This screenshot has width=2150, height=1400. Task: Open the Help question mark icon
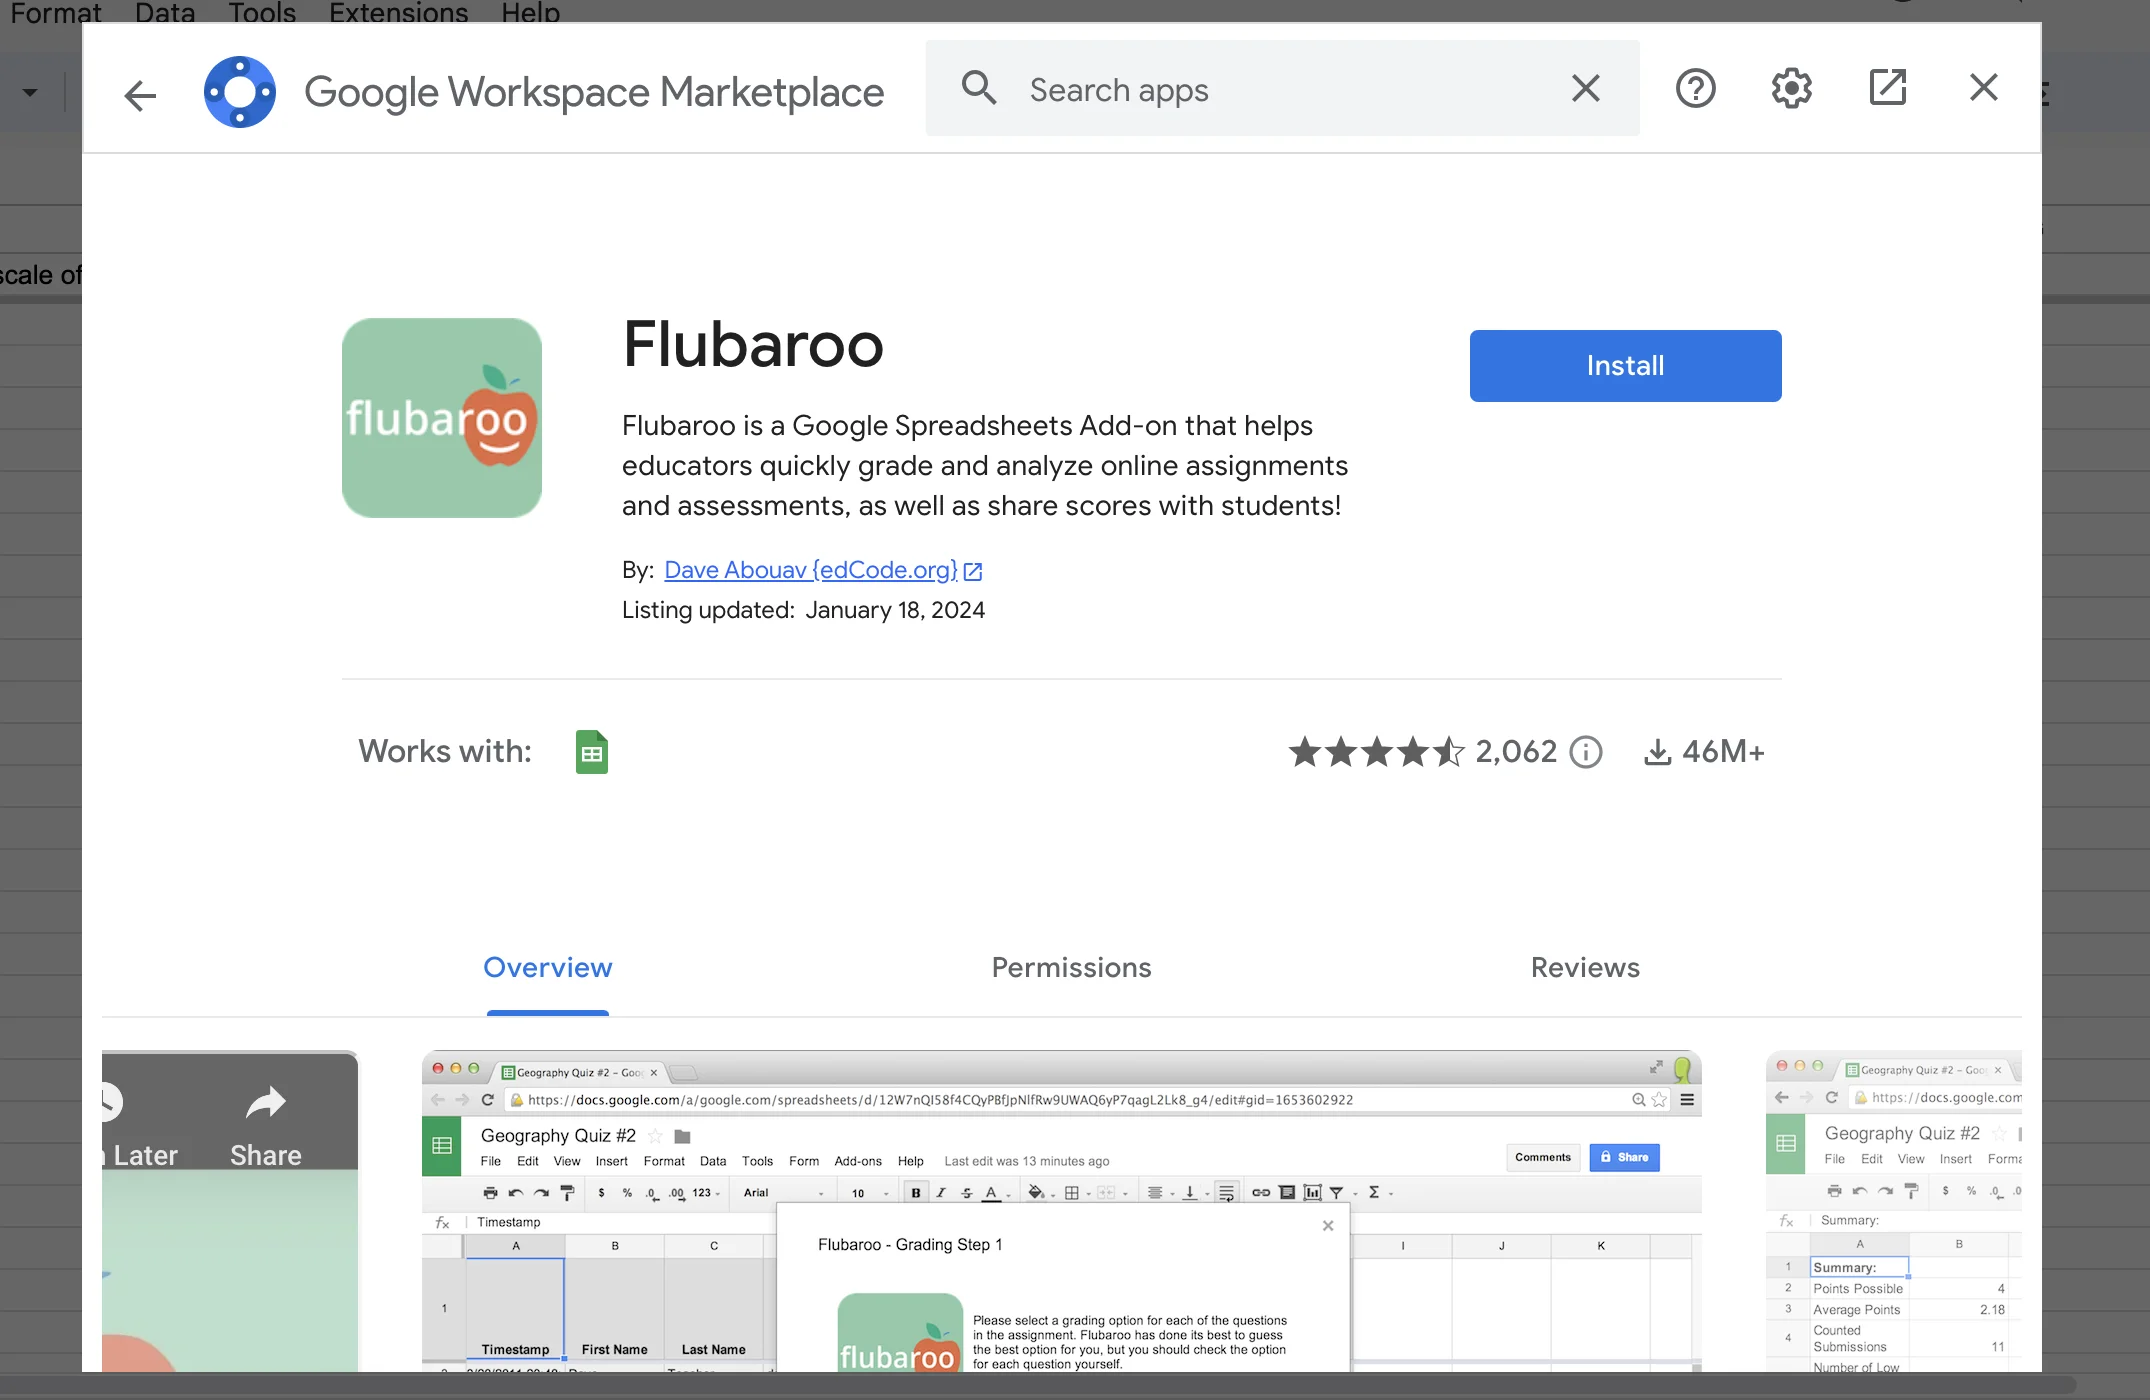pos(1695,89)
